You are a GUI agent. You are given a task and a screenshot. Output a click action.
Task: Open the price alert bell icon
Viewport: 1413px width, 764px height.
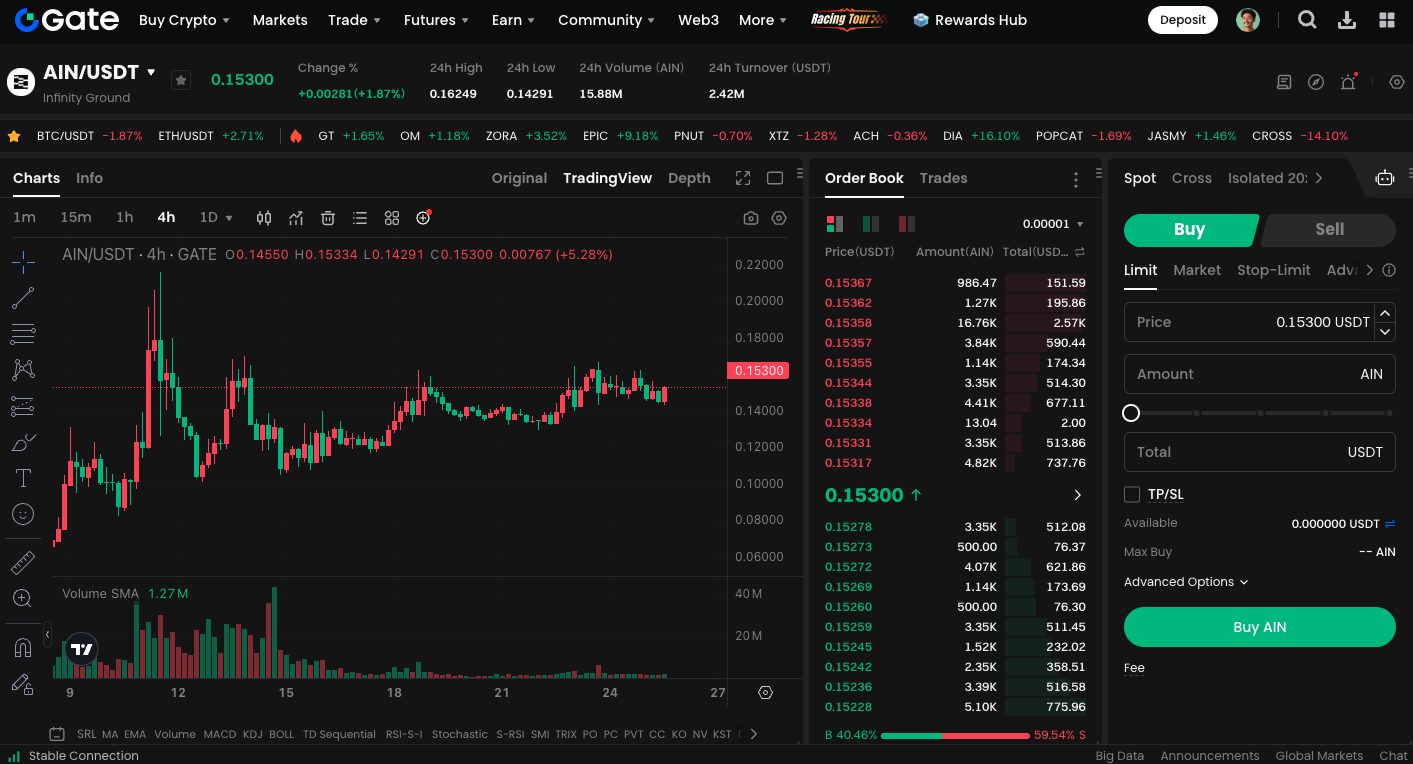click(1348, 82)
